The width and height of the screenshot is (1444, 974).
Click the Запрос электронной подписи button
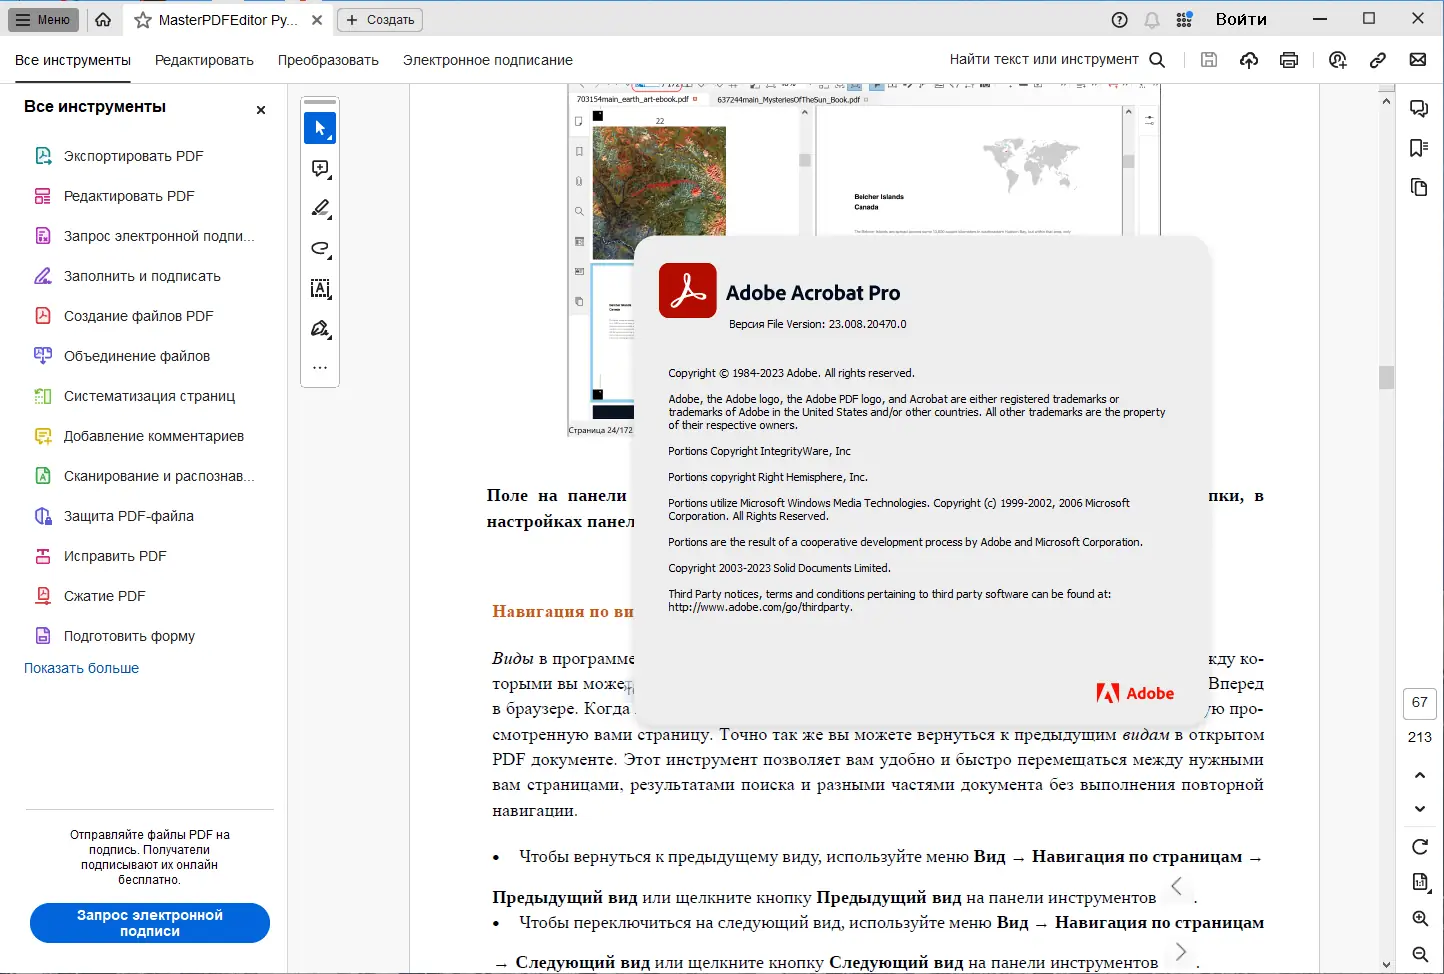point(149,923)
